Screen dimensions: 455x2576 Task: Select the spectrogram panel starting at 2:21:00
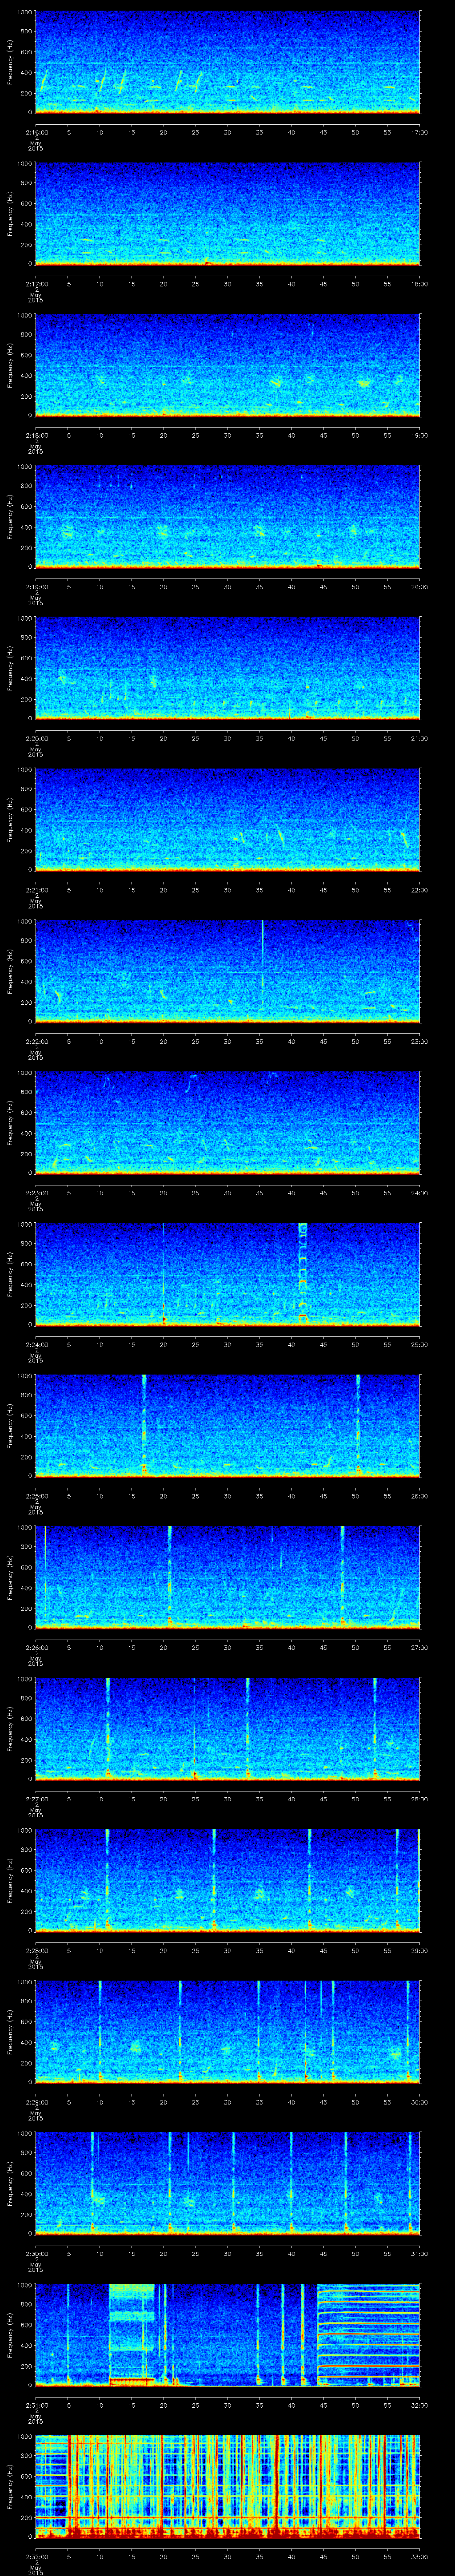coord(227,820)
